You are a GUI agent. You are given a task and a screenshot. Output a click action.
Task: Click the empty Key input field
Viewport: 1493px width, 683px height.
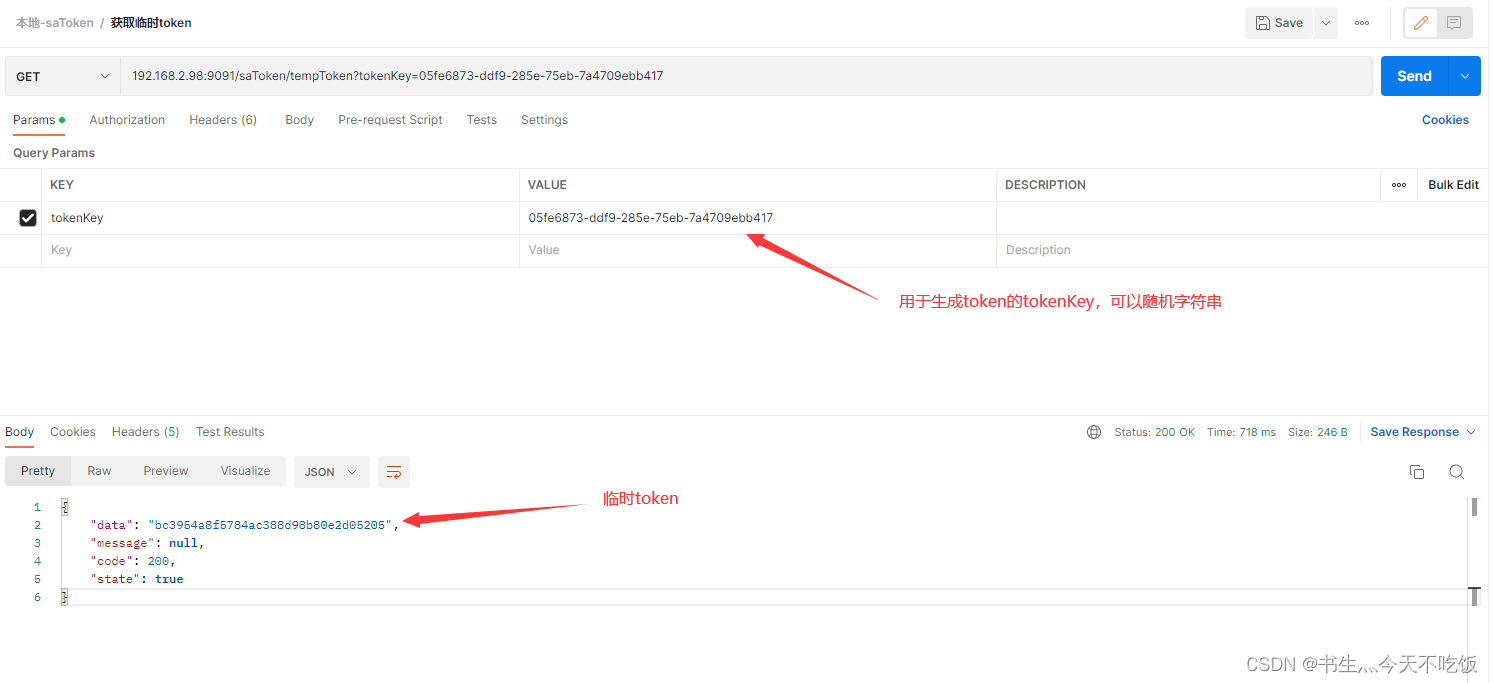(280, 251)
